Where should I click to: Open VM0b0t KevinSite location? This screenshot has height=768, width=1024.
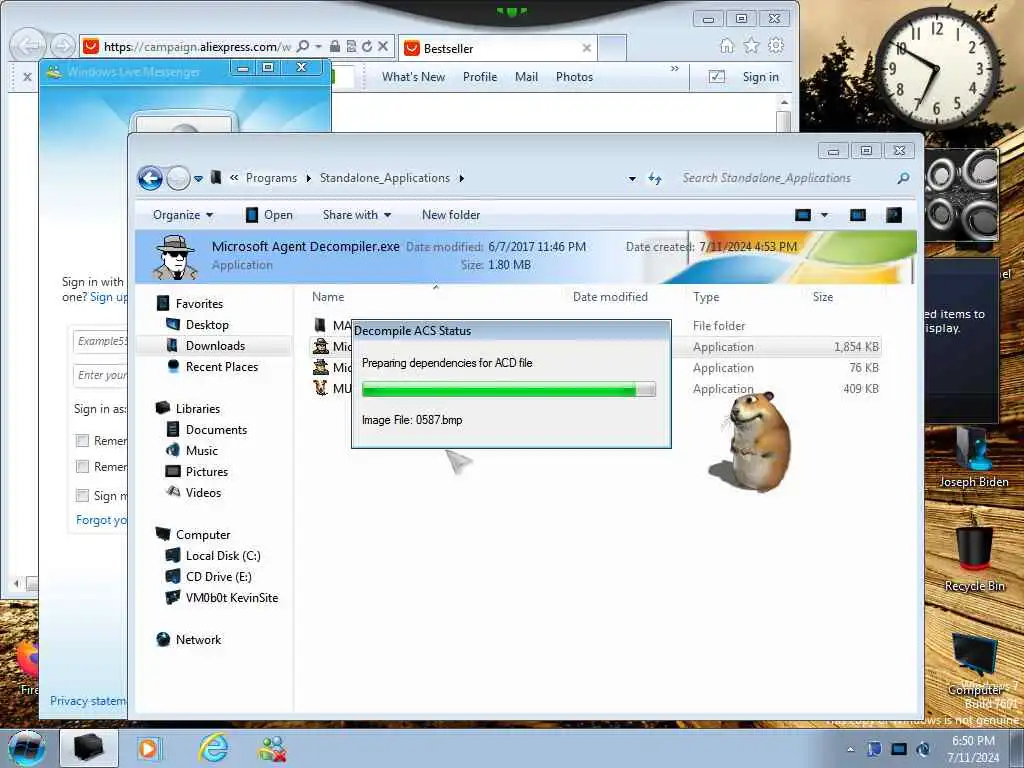tap(231, 597)
